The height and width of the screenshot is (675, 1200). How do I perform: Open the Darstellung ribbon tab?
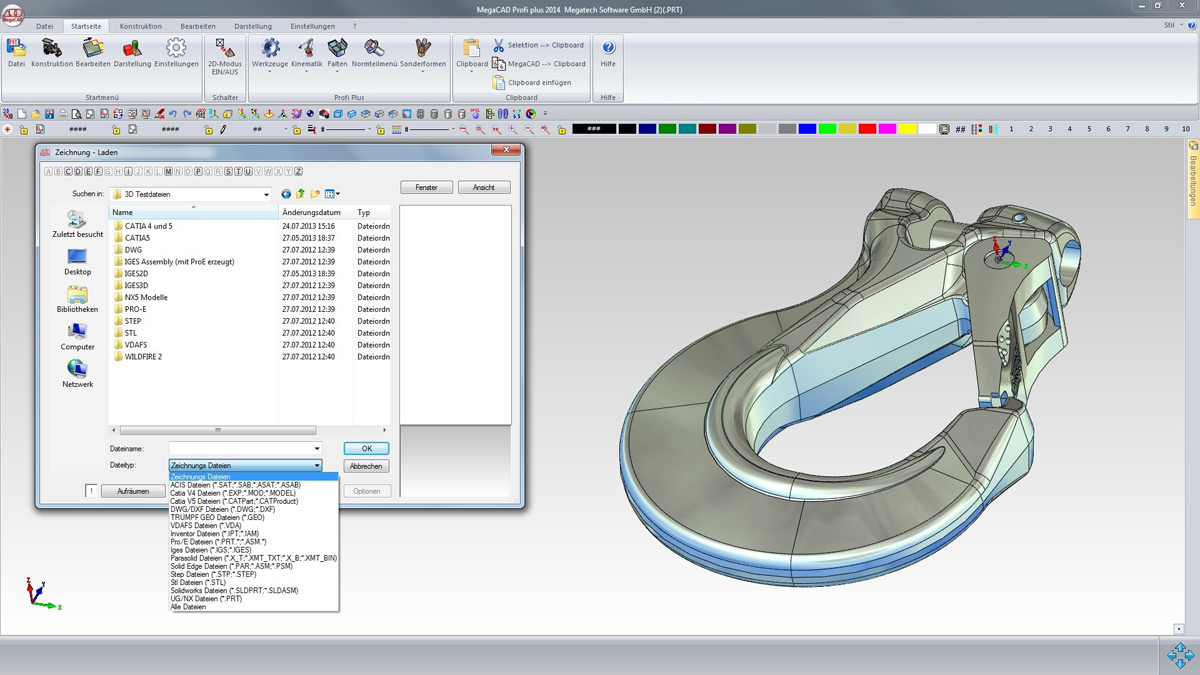click(x=252, y=26)
